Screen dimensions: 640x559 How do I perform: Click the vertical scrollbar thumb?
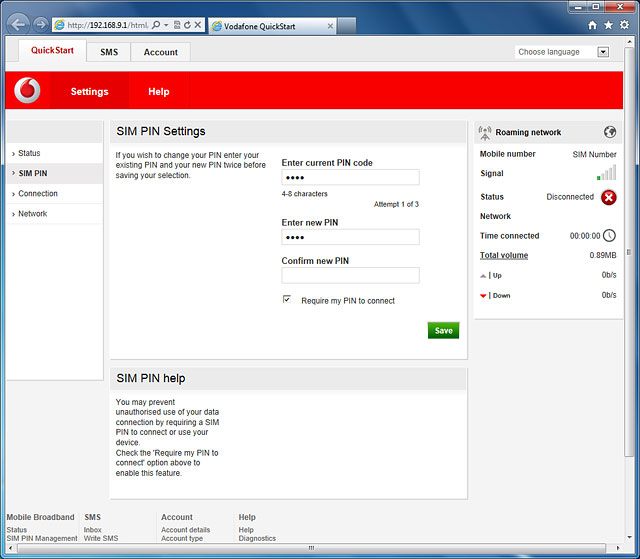629,252
